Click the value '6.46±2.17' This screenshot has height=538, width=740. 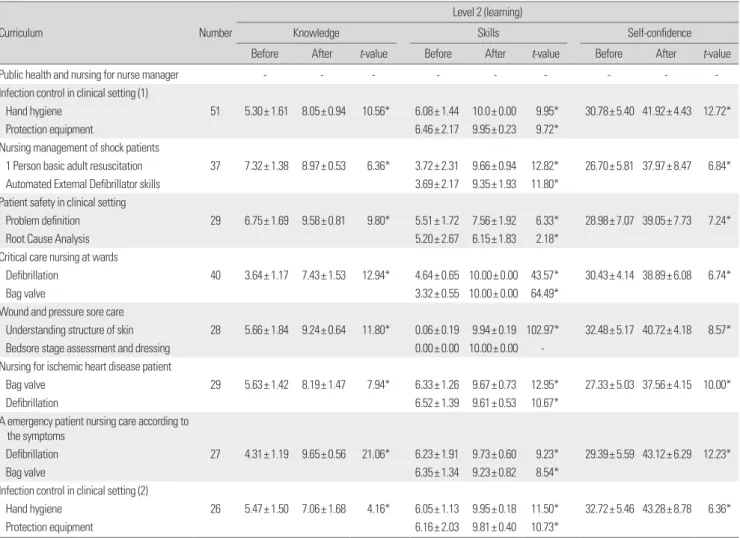tap(437, 129)
